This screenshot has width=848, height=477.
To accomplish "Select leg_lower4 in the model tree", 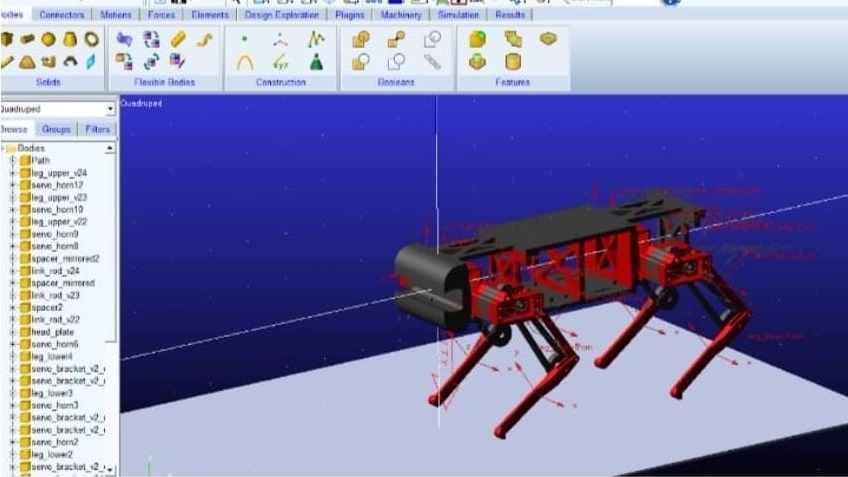I will pyautogui.click(x=52, y=356).
